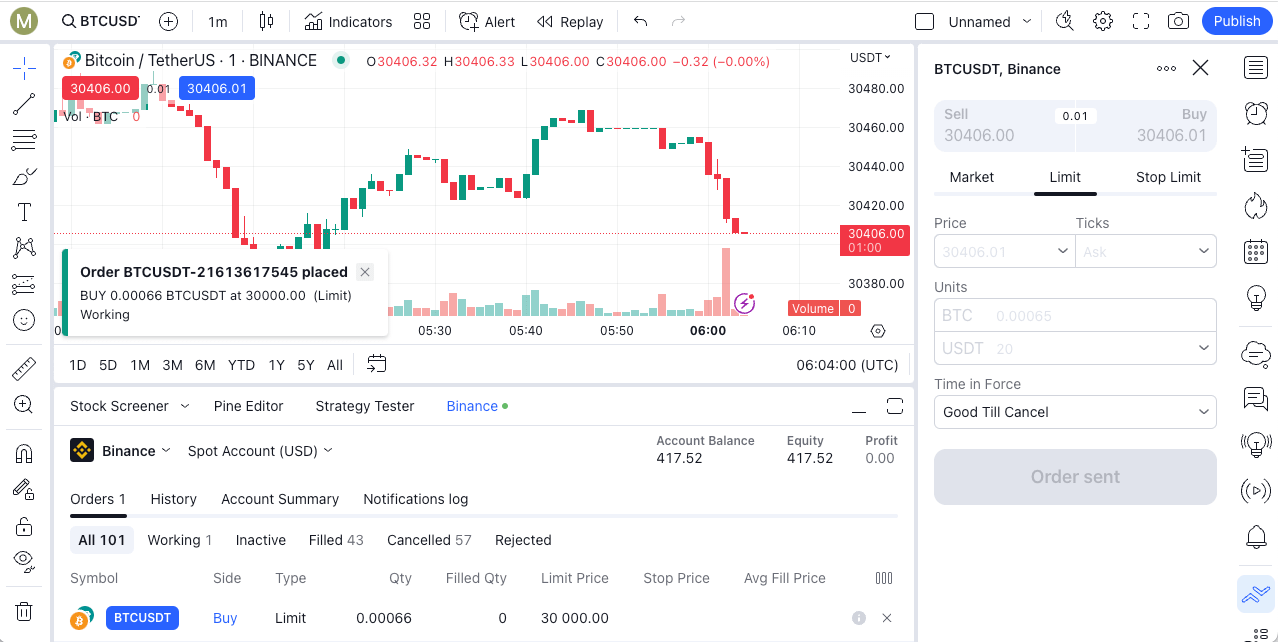
Task: Take a chart snapshot with camera icon
Action: point(1179,21)
